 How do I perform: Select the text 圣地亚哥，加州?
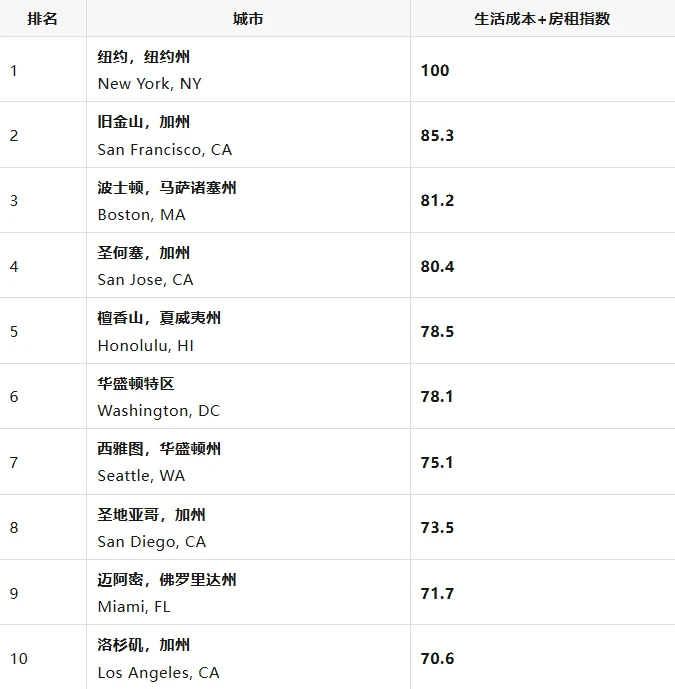pyautogui.click(x=151, y=515)
